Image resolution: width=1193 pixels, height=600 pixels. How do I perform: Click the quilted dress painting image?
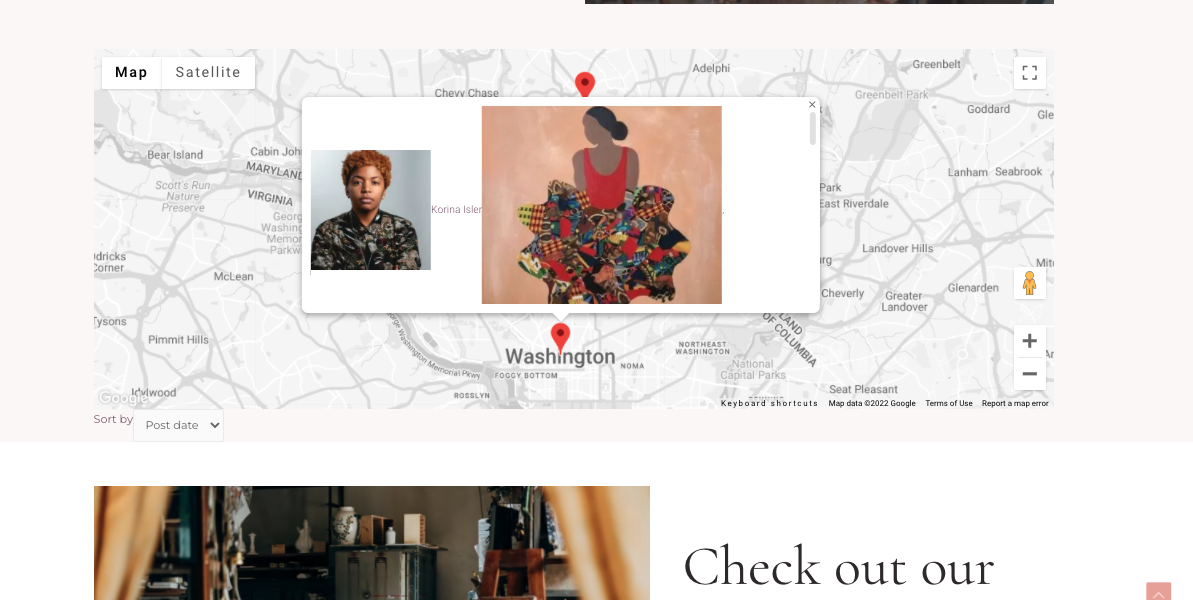coord(602,205)
